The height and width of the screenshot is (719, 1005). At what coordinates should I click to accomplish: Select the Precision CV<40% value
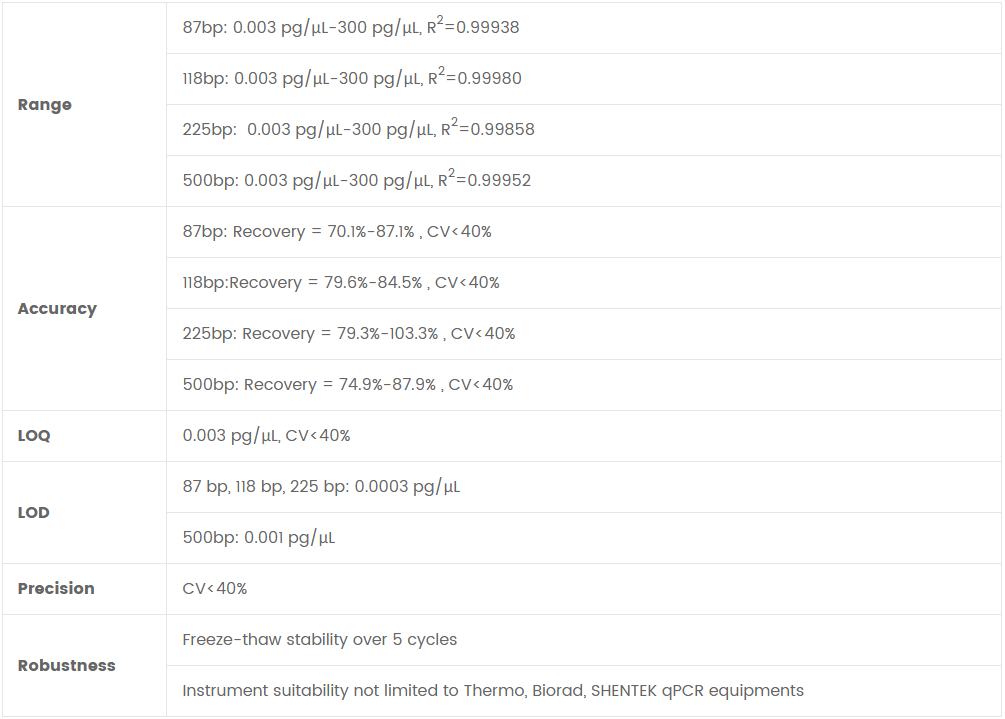point(215,589)
